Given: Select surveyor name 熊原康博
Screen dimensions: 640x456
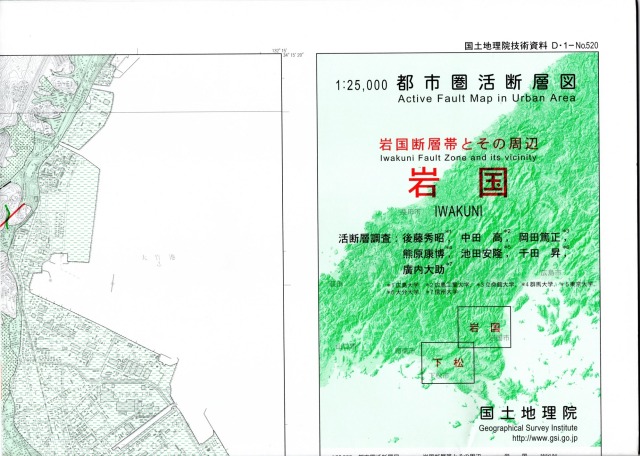Looking at the screenshot, I should [x=423, y=254].
